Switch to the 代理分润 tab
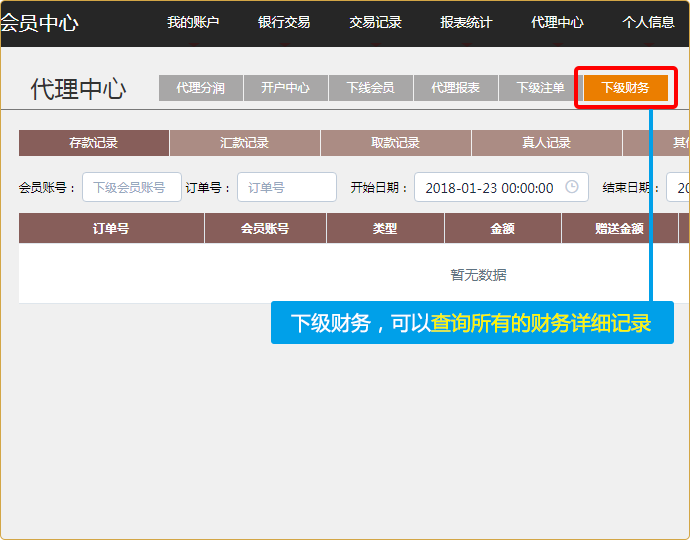The height and width of the screenshot is (540, 690). coord(200,88)
